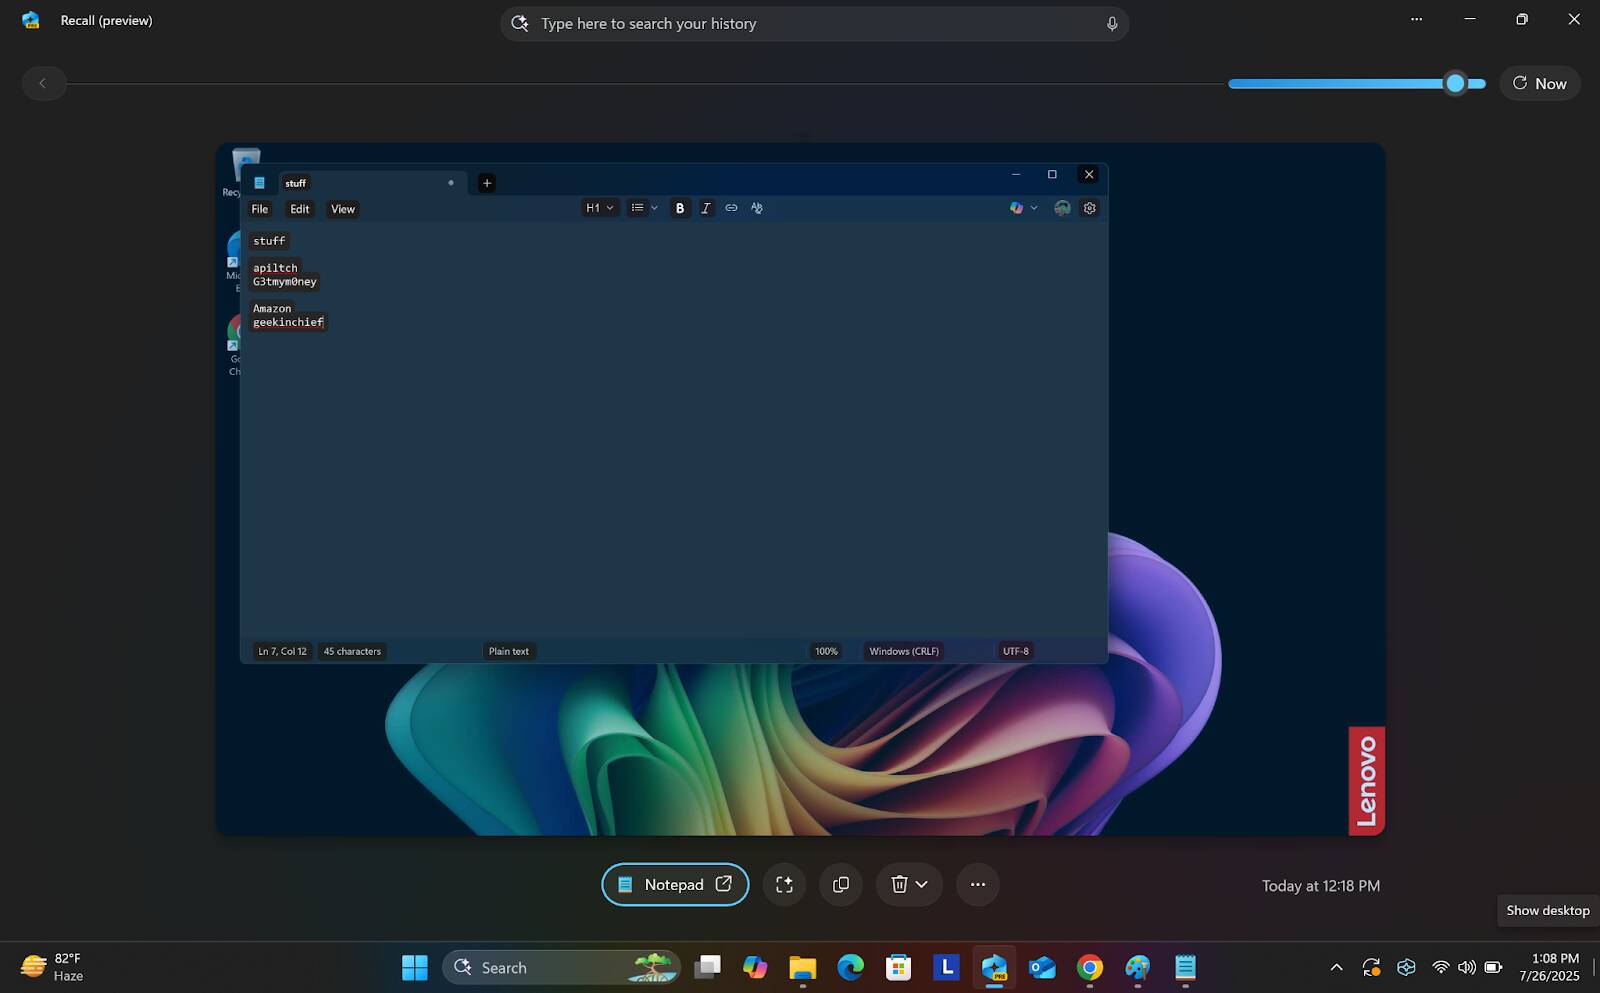Image resolution: width=1600 pixels, height=993 pixels.
Task: Open Paint from taskbar
Action: tap(1138, 967)
